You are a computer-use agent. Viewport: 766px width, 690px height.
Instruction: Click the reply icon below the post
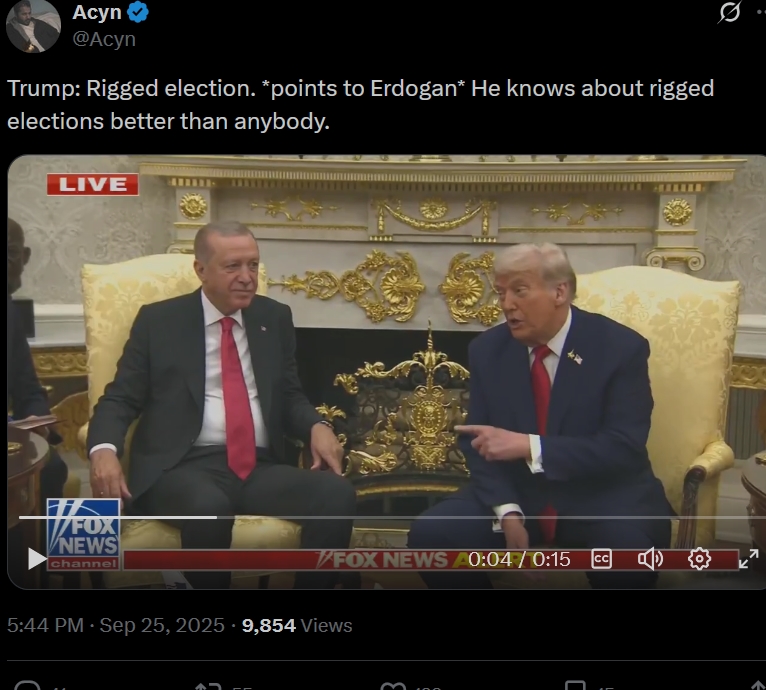[x=27, y=685]
